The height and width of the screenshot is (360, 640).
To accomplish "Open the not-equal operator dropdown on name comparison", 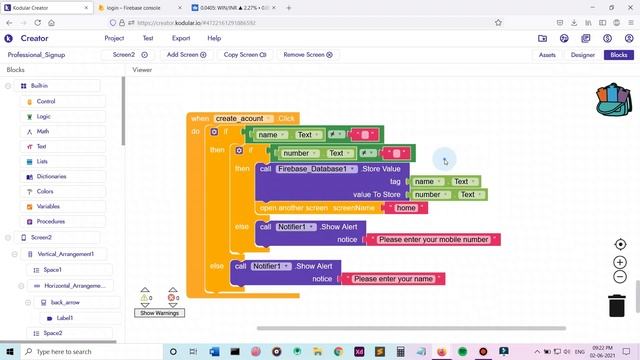I will [336, 134].
